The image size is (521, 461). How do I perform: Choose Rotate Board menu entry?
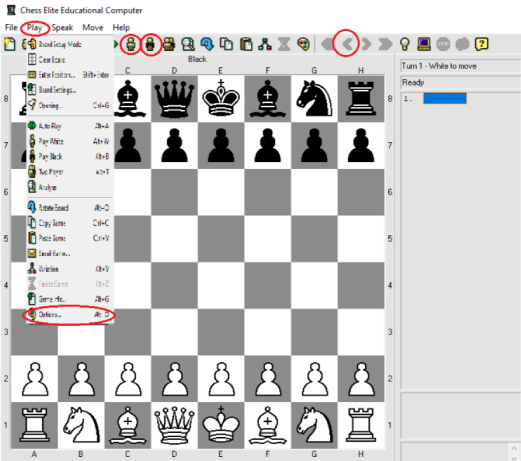coord(70,208)
